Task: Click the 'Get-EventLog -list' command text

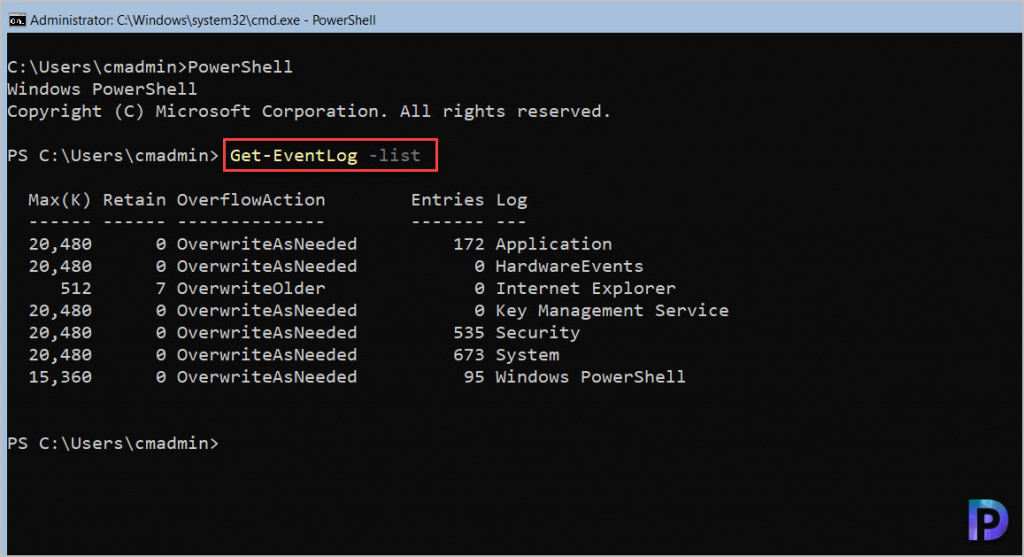Action: tap(325, 155)
